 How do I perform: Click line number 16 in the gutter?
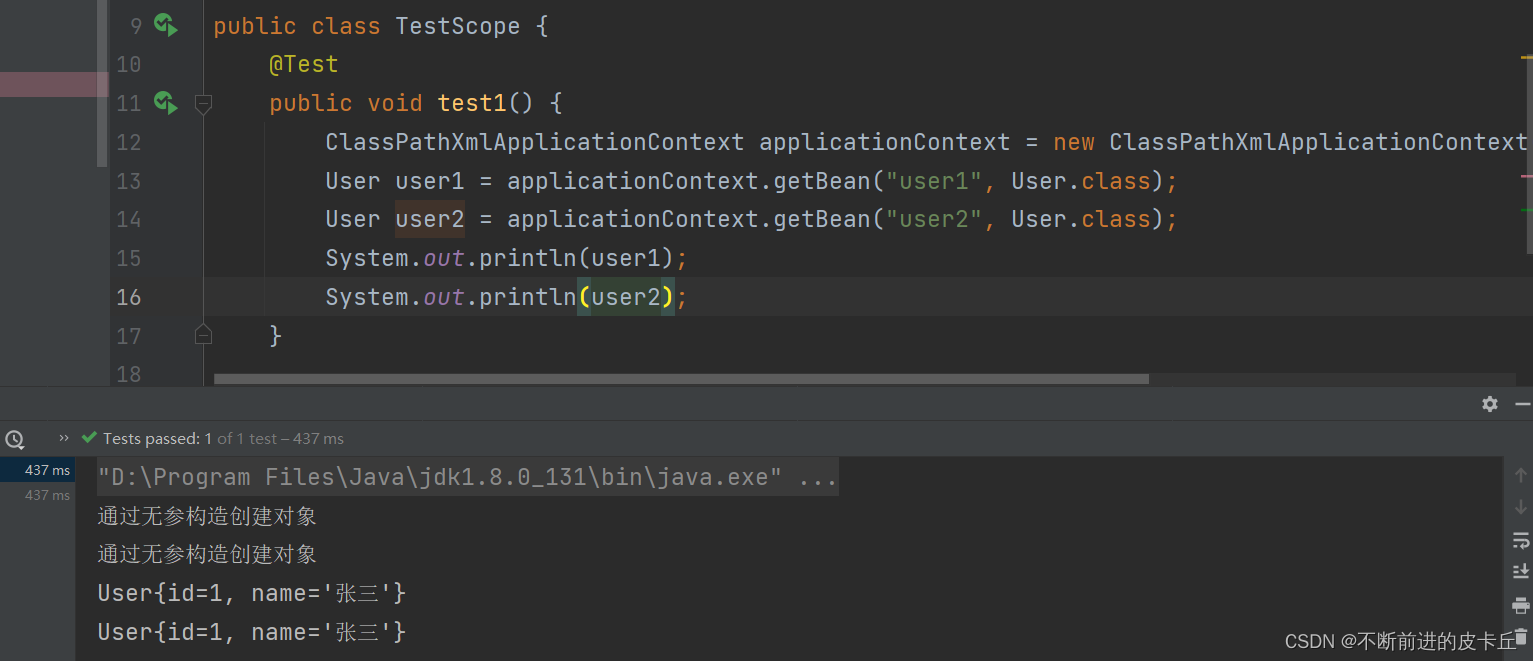coord(129,297)
